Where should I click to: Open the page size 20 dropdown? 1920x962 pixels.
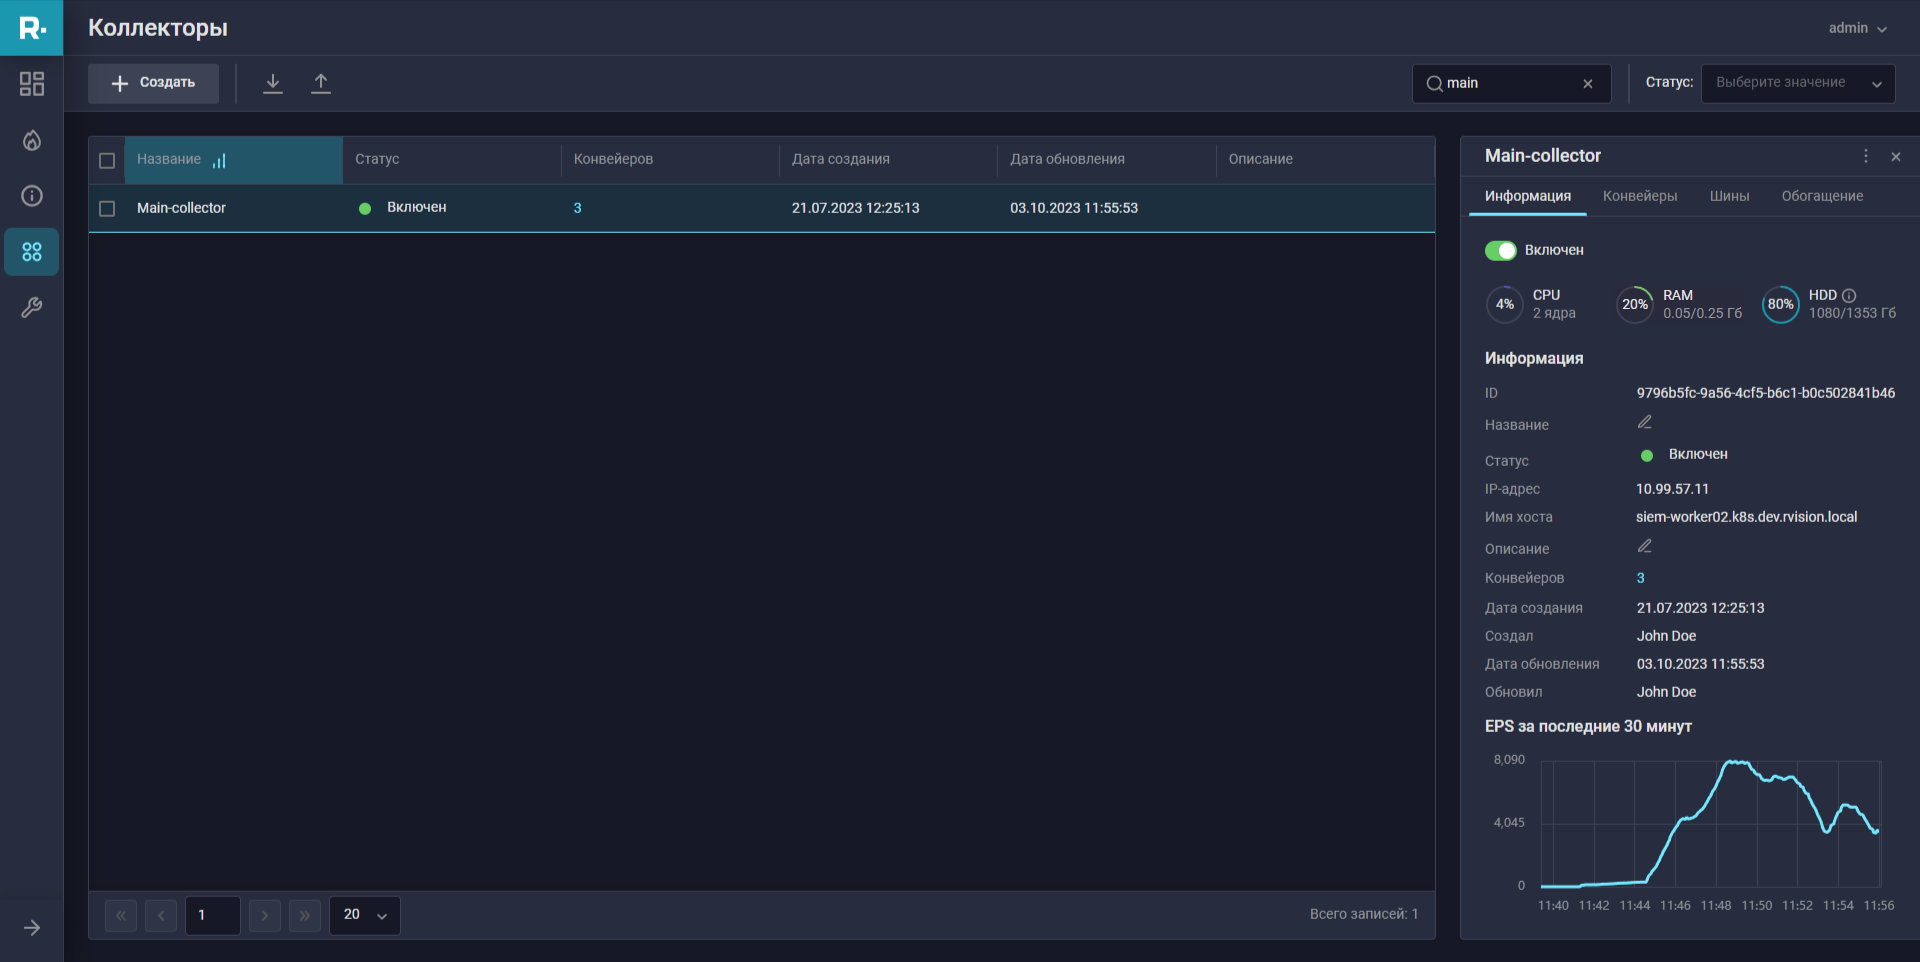365,915
